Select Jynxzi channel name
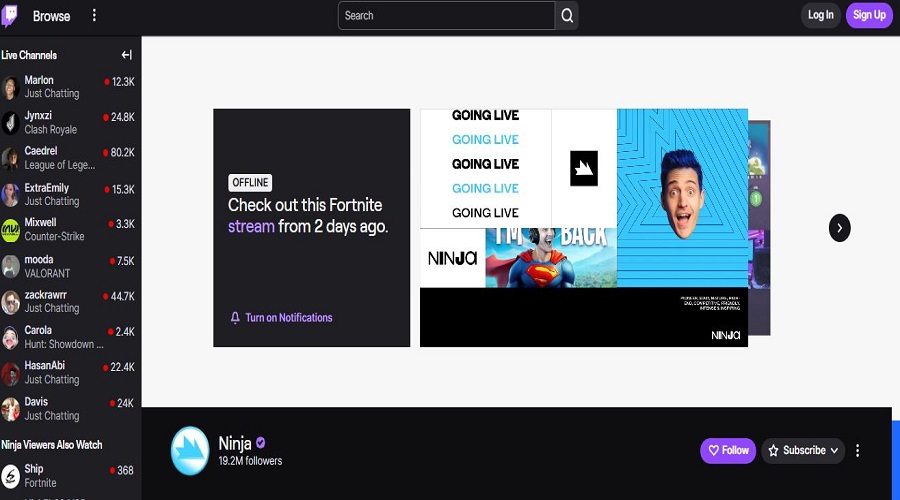The height and width of the screenshot is (500, 900). pos(38,115)
